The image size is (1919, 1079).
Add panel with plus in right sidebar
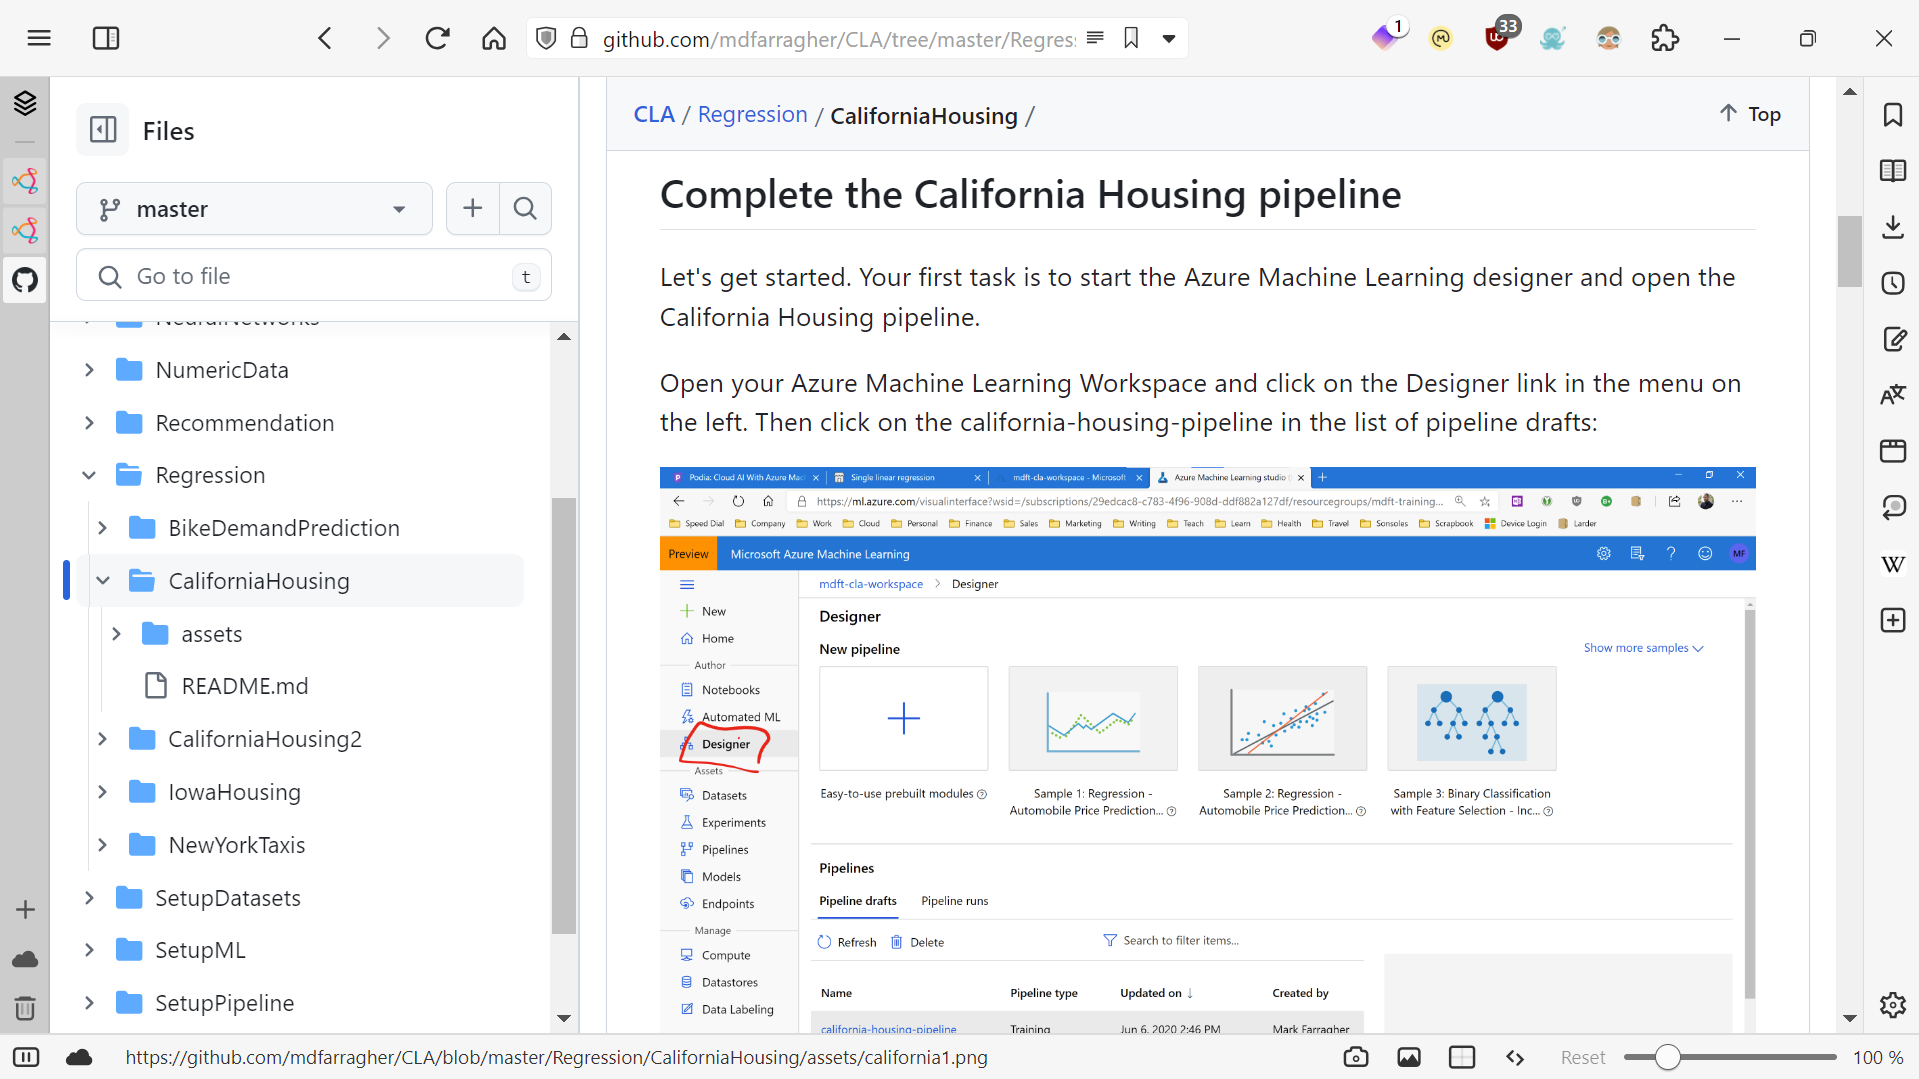coord(1893,620)
